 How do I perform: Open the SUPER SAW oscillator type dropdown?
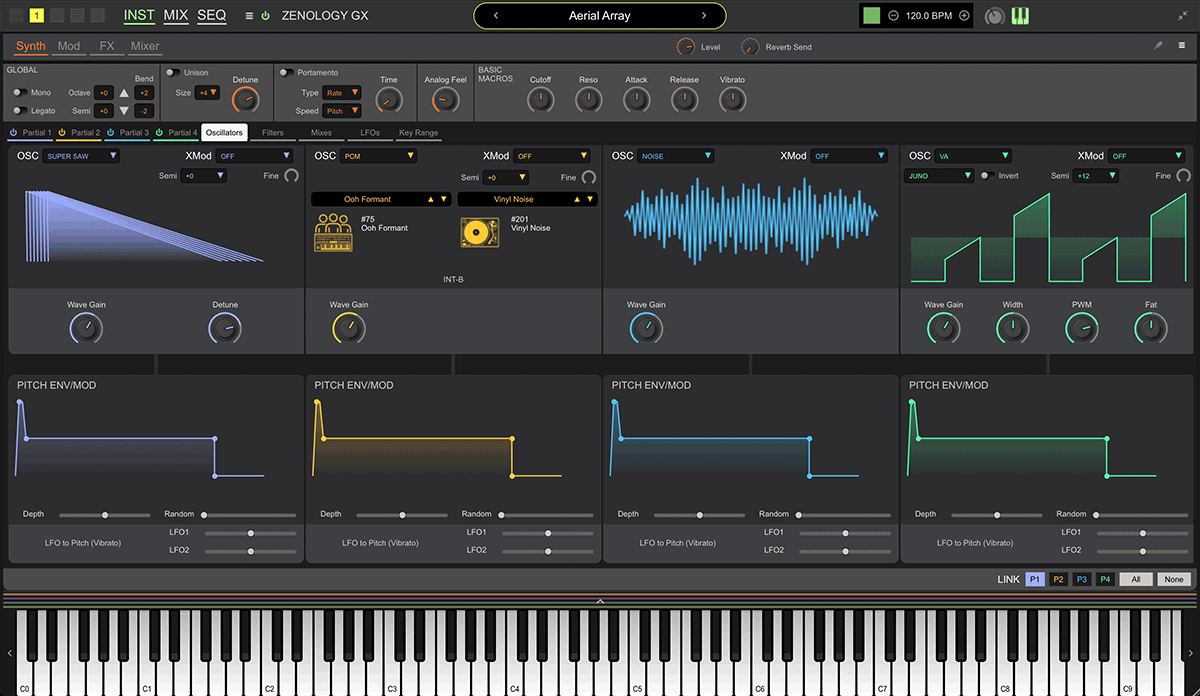coord(80,156)
